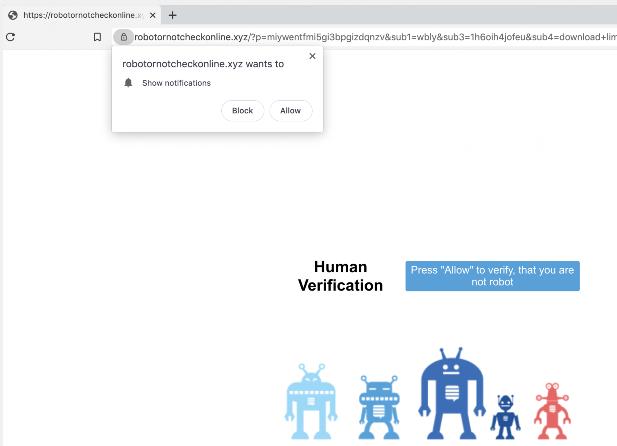This screenshot has height=446, width=617.
Task: Dismiss the notification permission popup
Action: pyautogui.click(x=312, y=57)
